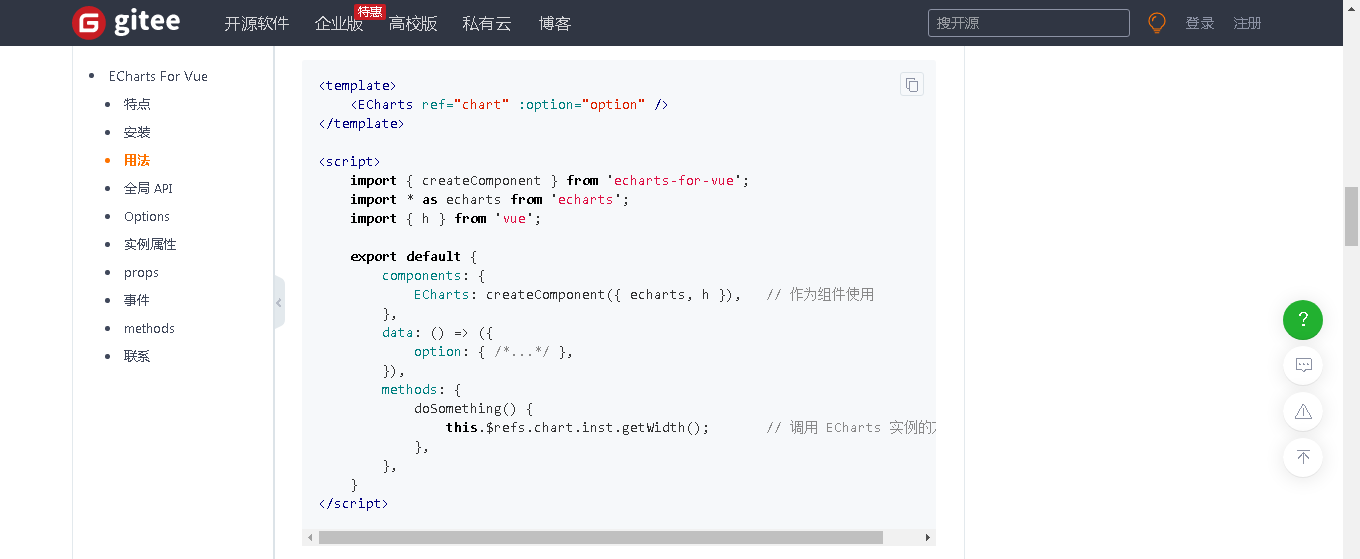This screenshot has width=1360, height=559.
Task: Click the warning triangle report icon
Action: (1302, 412)
